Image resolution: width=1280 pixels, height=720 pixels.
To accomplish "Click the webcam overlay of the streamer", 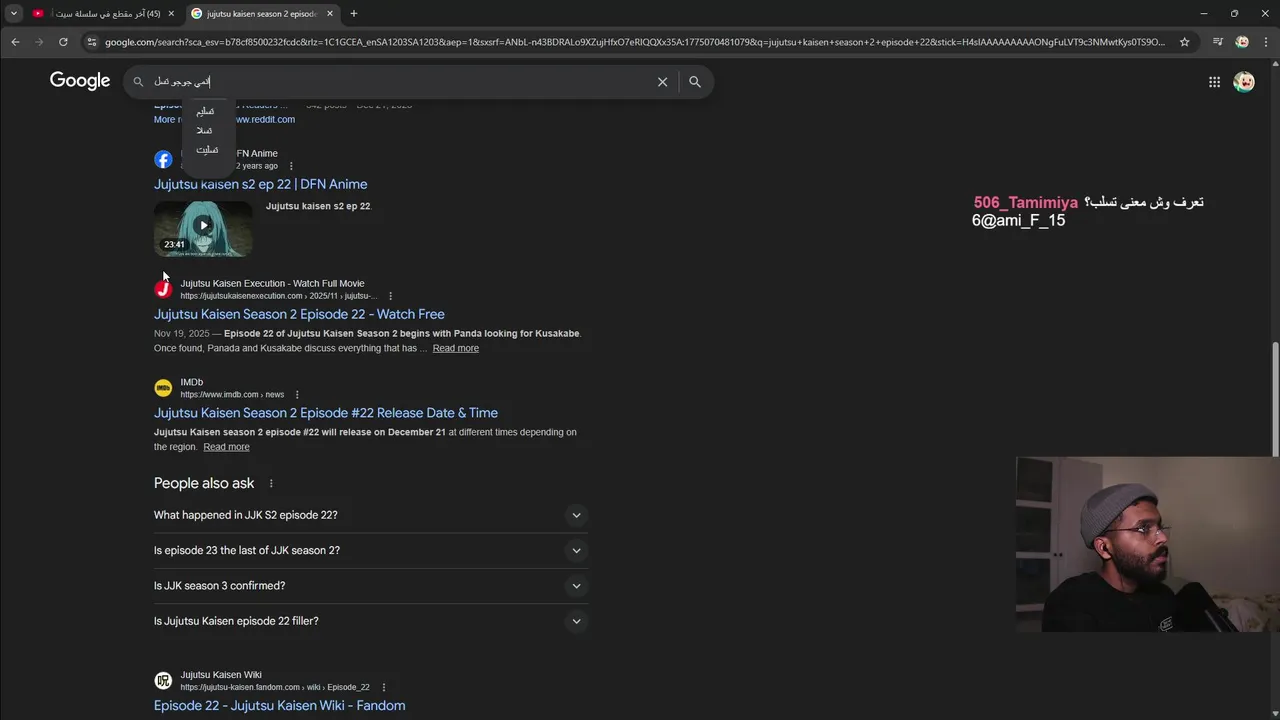I will [1148, 545].
